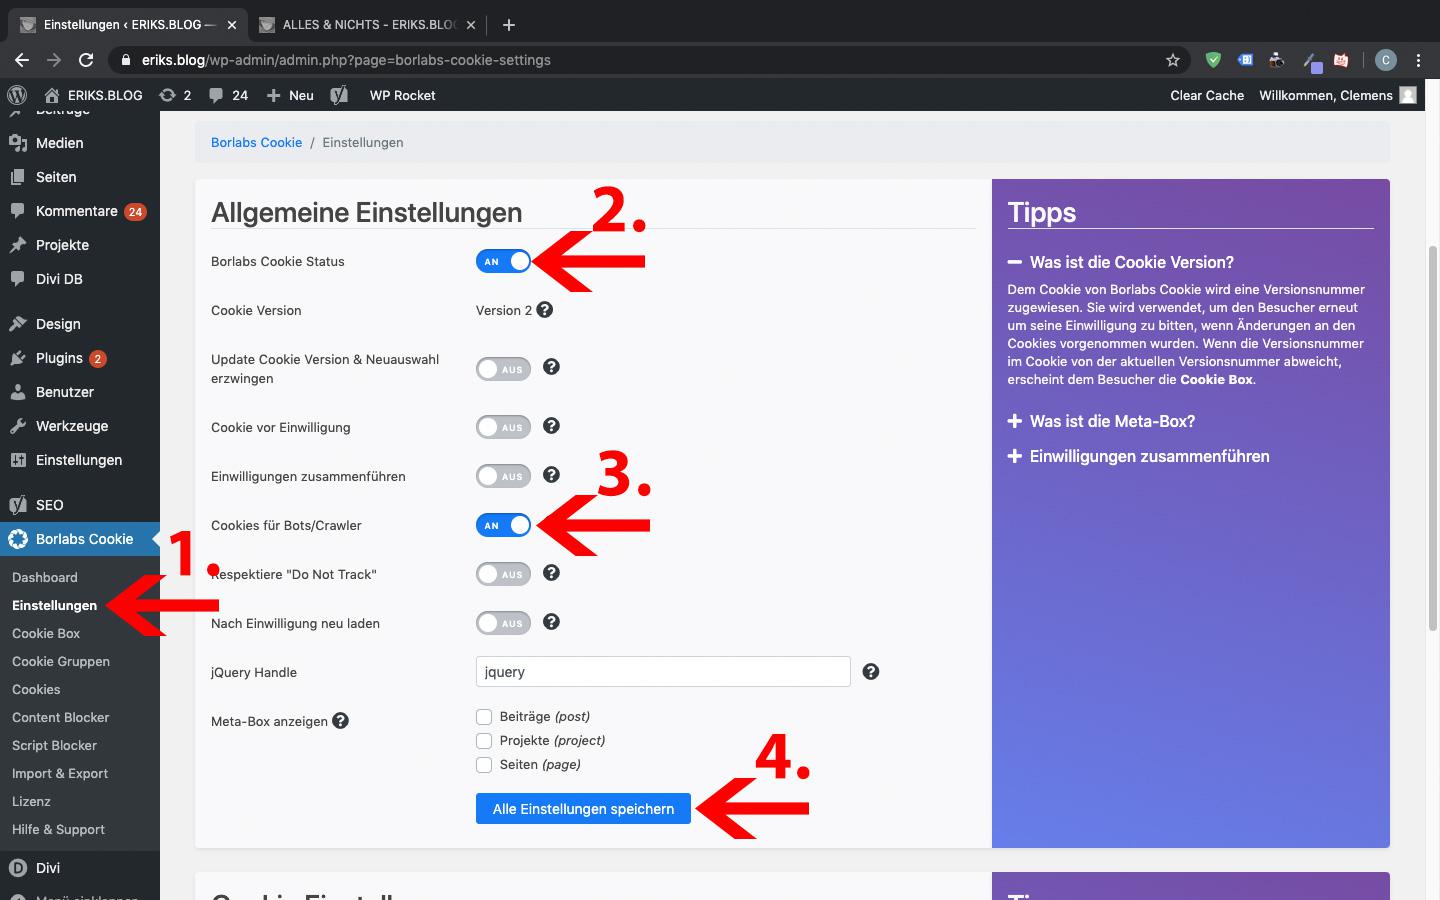Open the Medien sidebar menu
Image resolution: width=1440 pixels, height=900 pixels.
(x=80, y=143)
